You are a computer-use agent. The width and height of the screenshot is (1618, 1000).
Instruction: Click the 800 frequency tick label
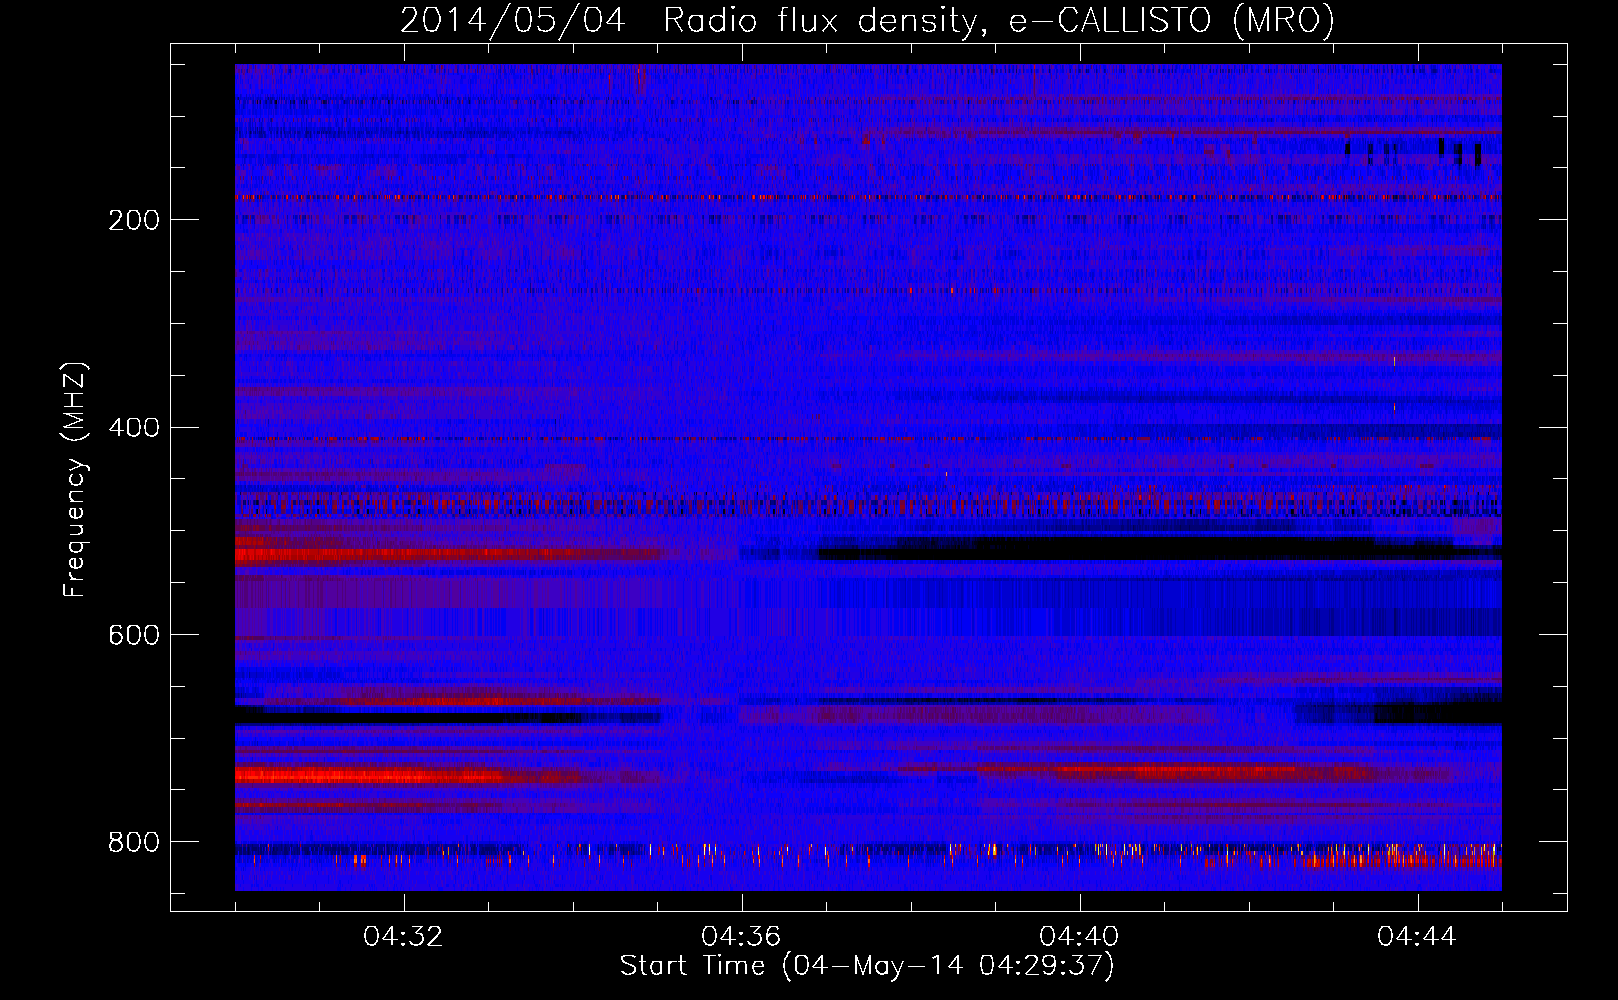pyautogui.click(x=134, y=842)
